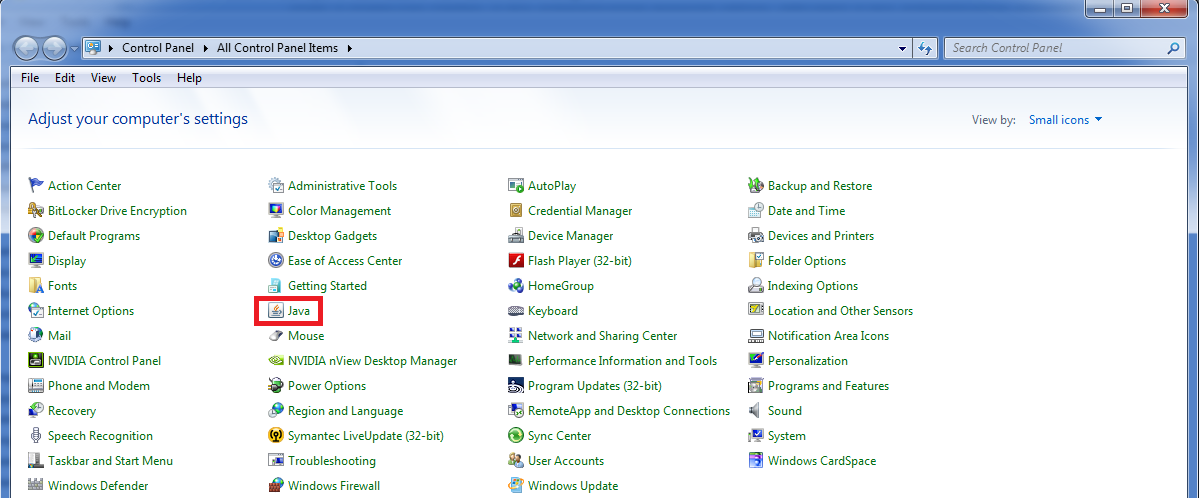Open the System link

(x=786, y=435)
